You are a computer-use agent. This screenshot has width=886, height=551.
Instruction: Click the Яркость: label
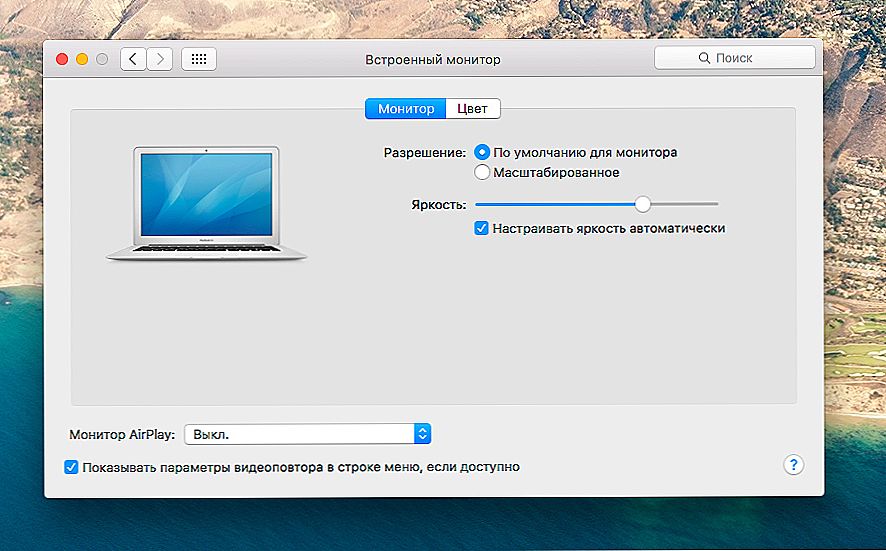[x=439, y=205]
